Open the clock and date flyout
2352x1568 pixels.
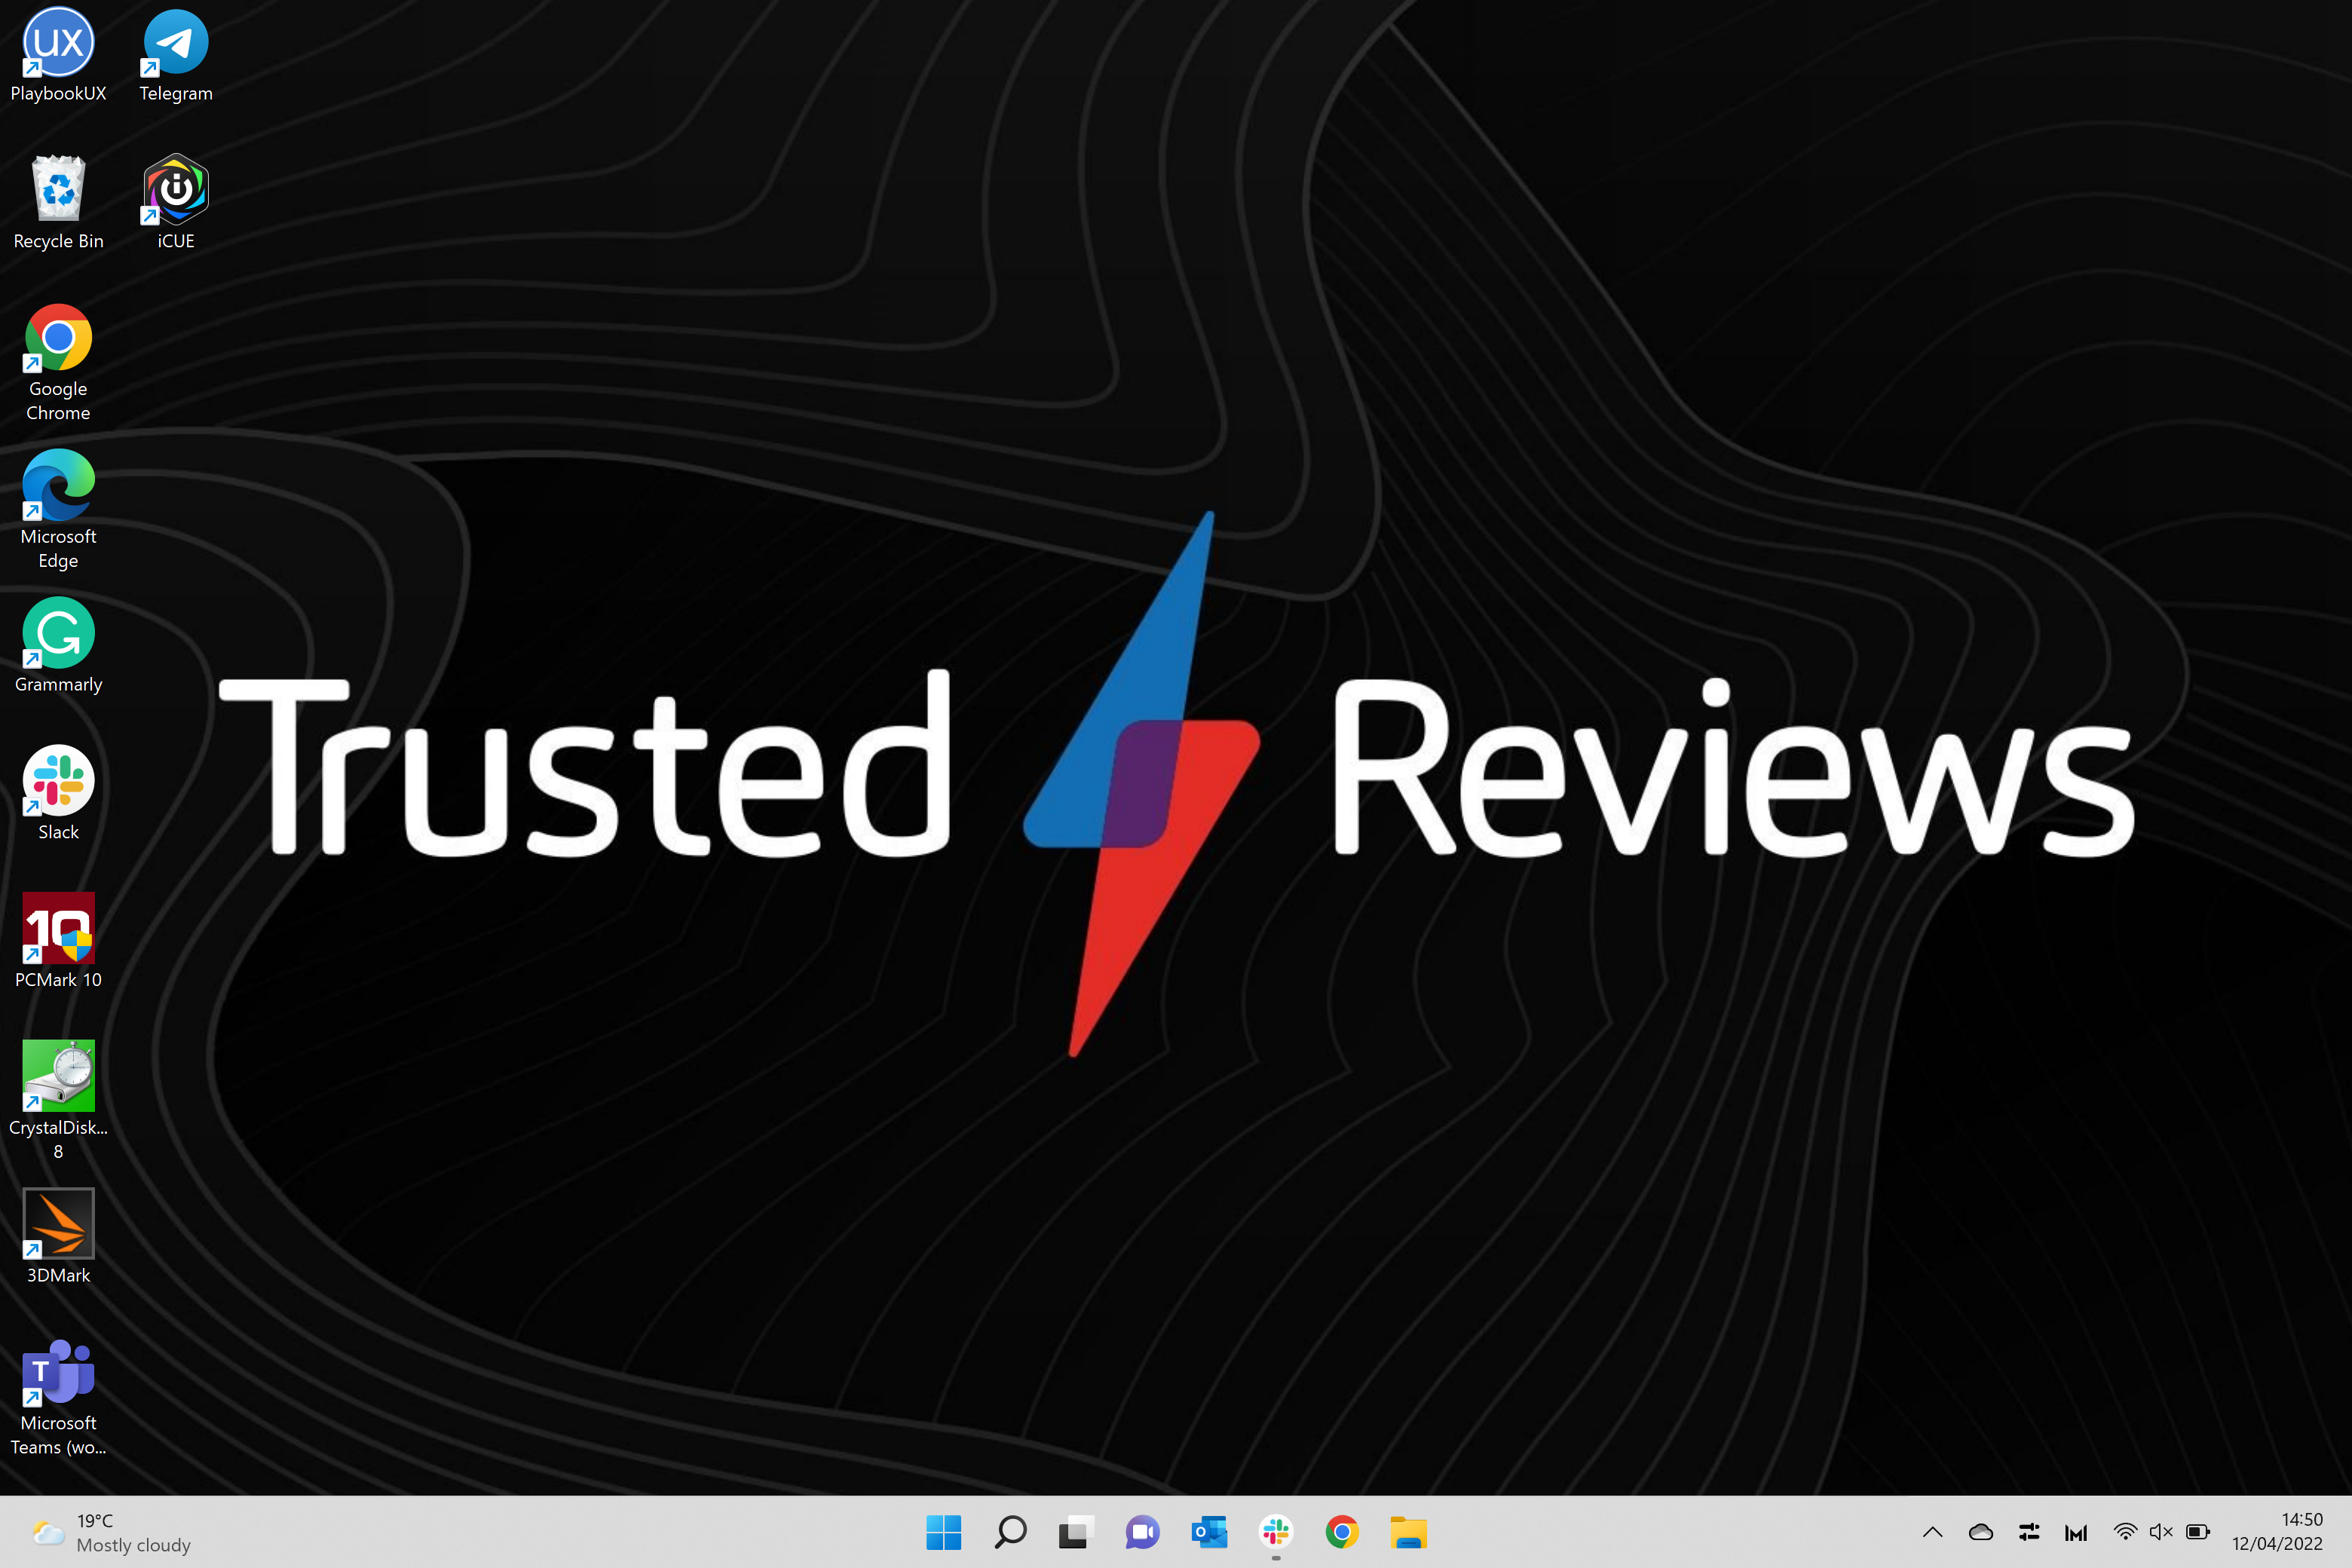(2278, 1532)
